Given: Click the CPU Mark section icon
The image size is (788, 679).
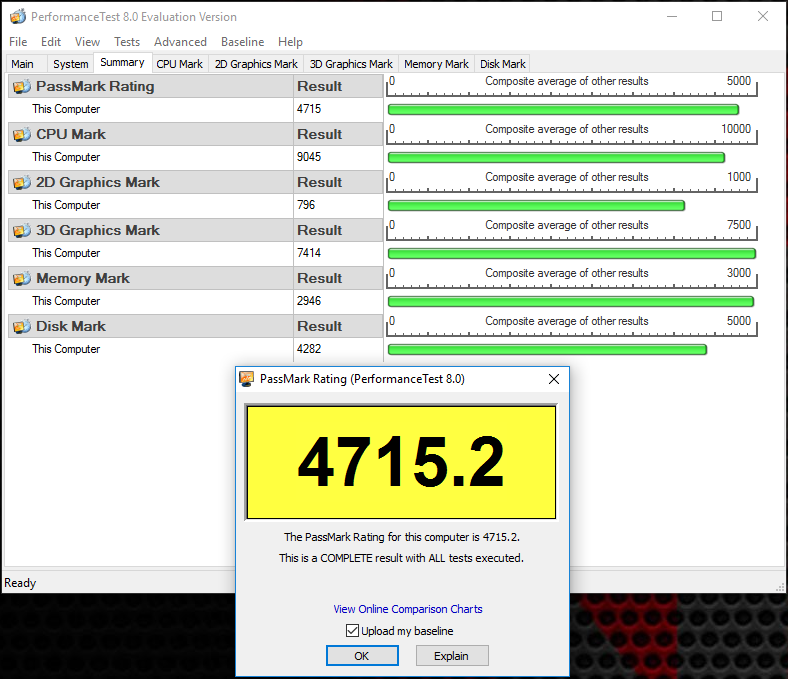Looking at the screenshot, I should 22,135.
